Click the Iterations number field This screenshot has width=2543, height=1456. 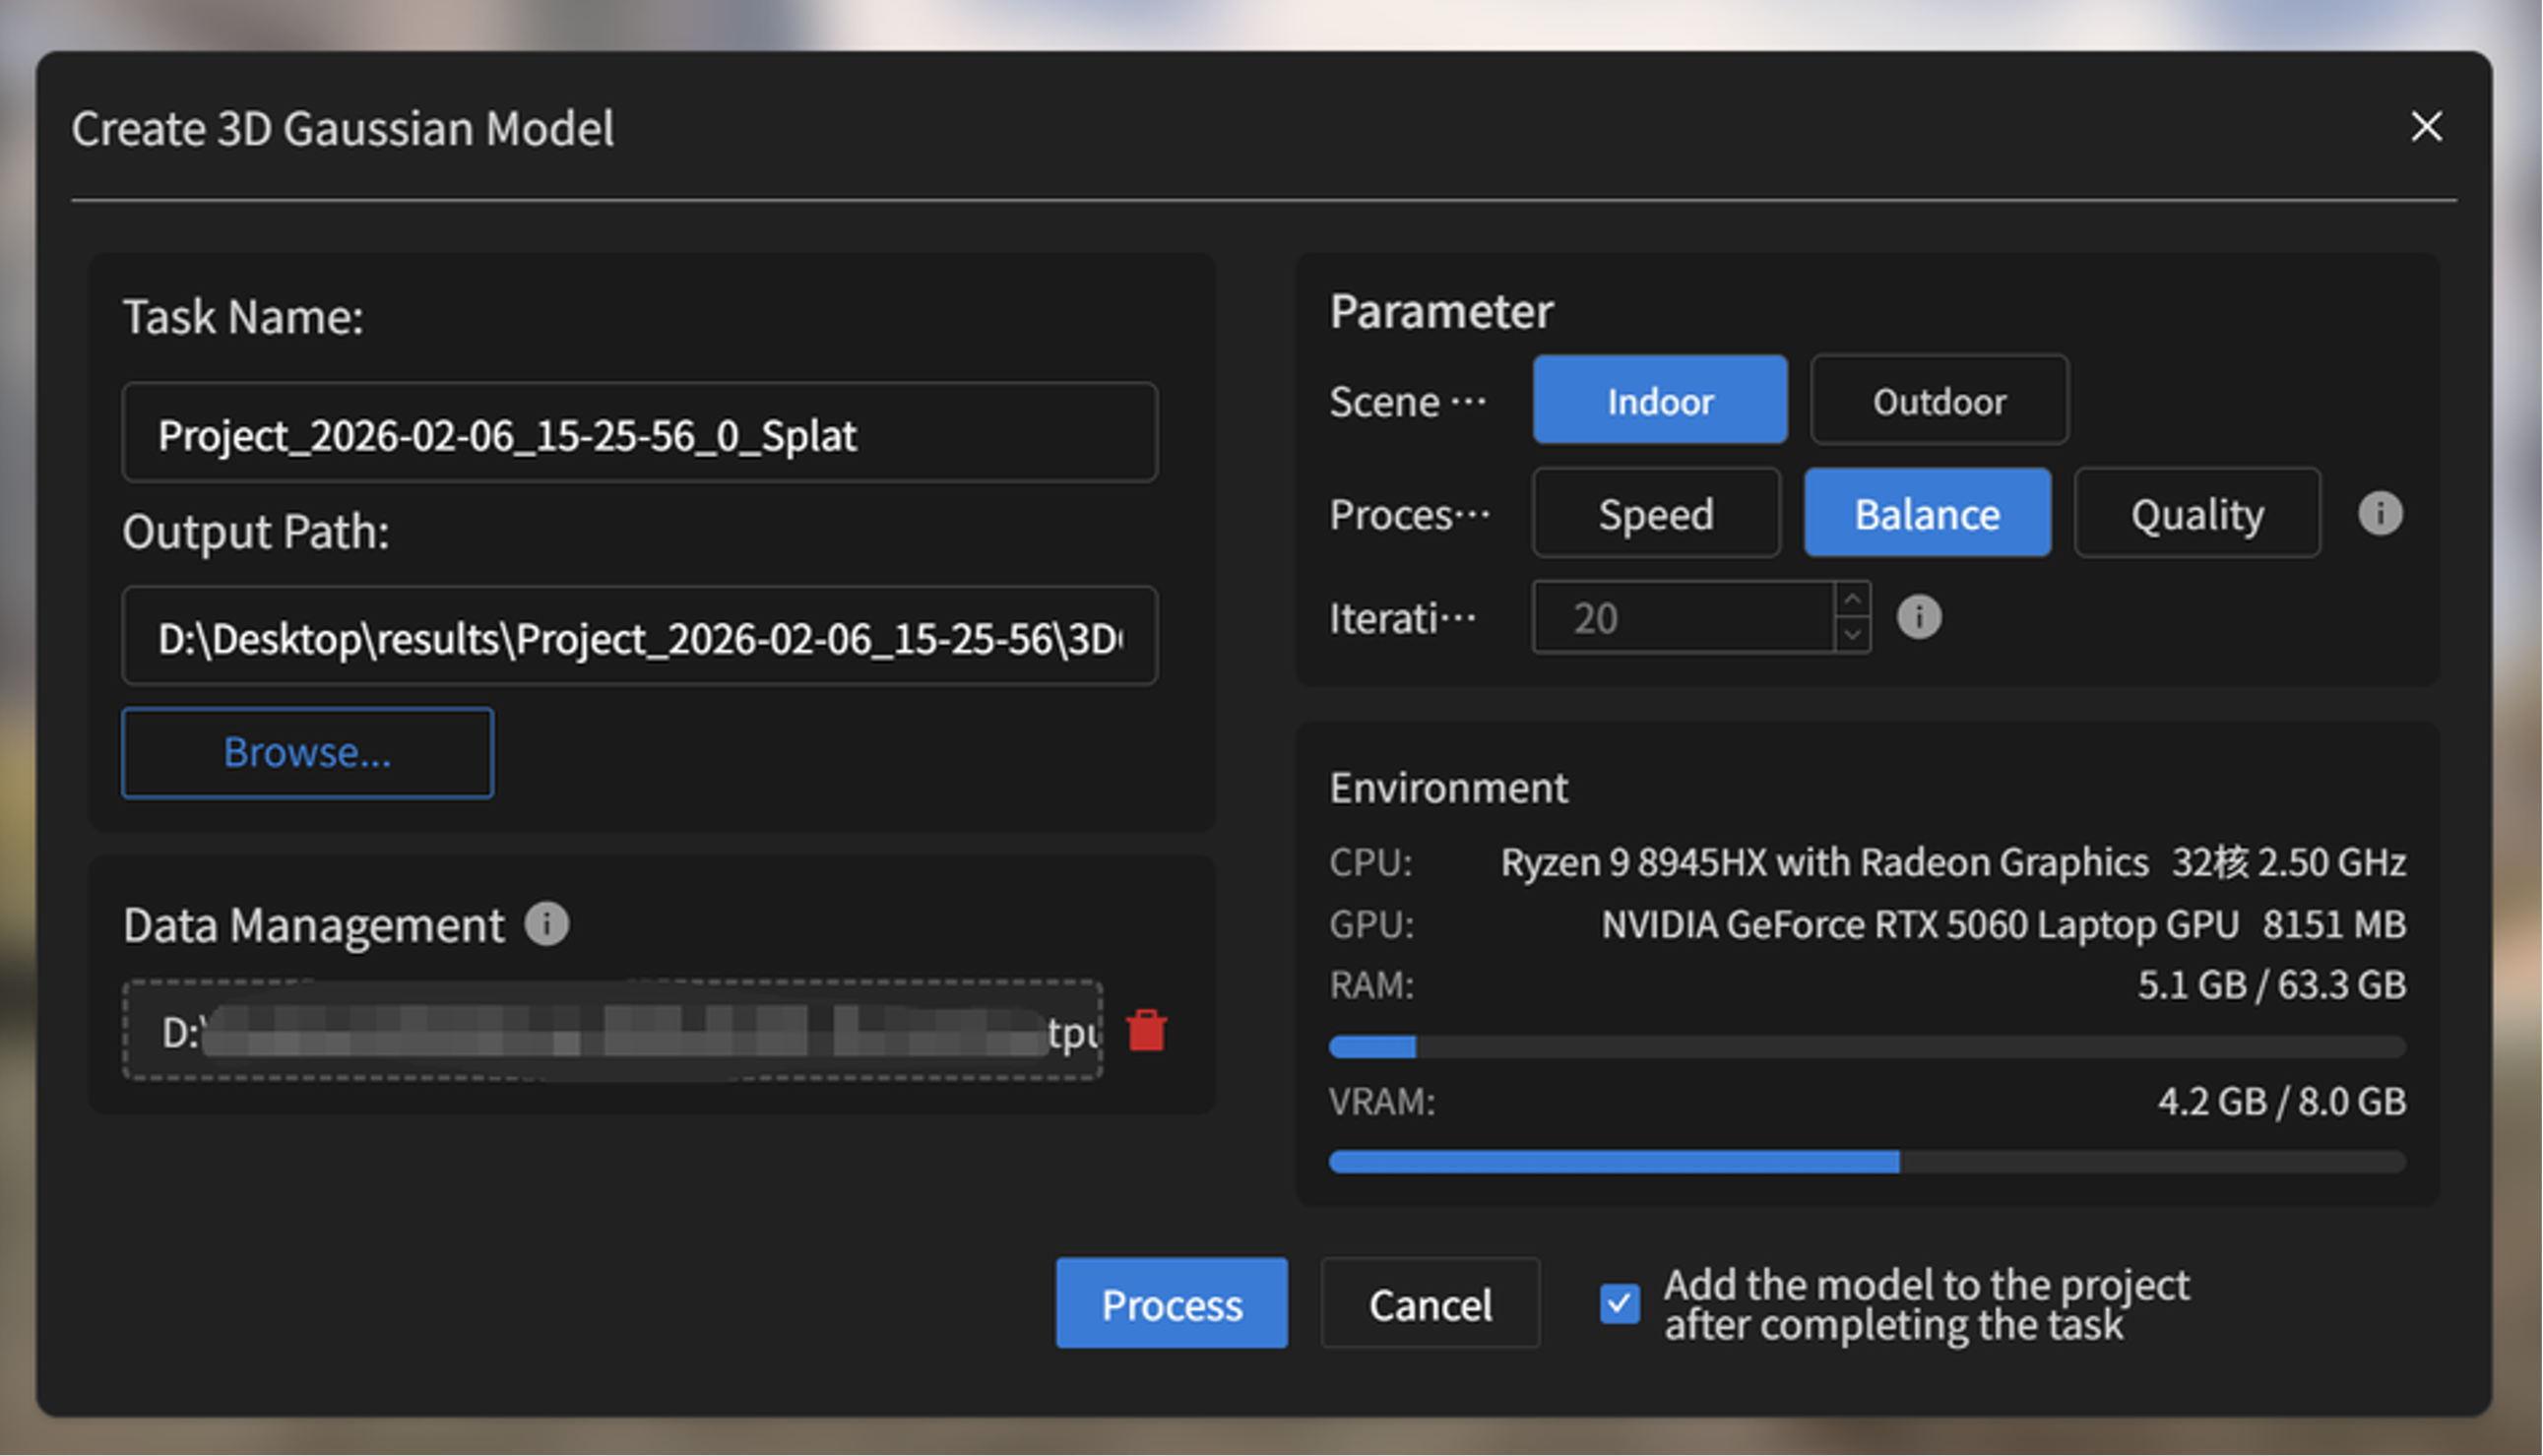1684,618
